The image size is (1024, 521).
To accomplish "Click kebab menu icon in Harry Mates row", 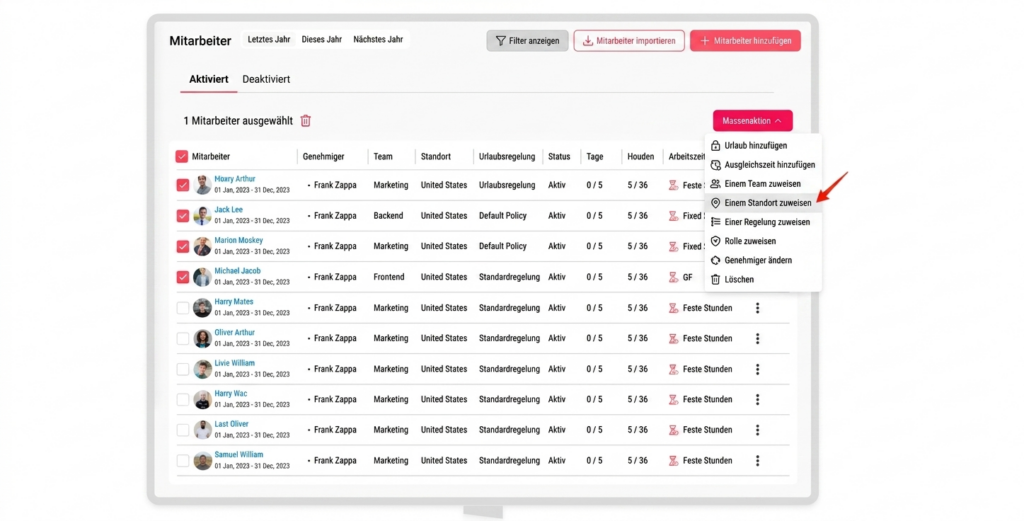I will click(757, 308).
